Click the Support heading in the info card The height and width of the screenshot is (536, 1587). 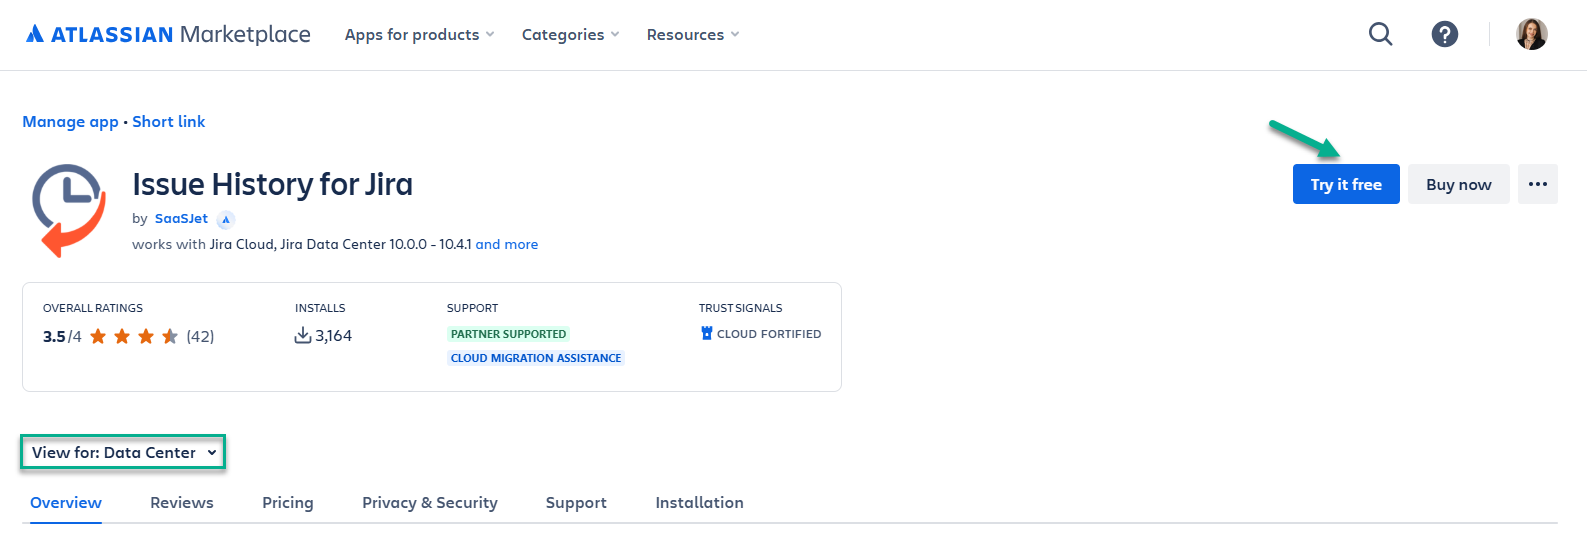click(472, 308)
